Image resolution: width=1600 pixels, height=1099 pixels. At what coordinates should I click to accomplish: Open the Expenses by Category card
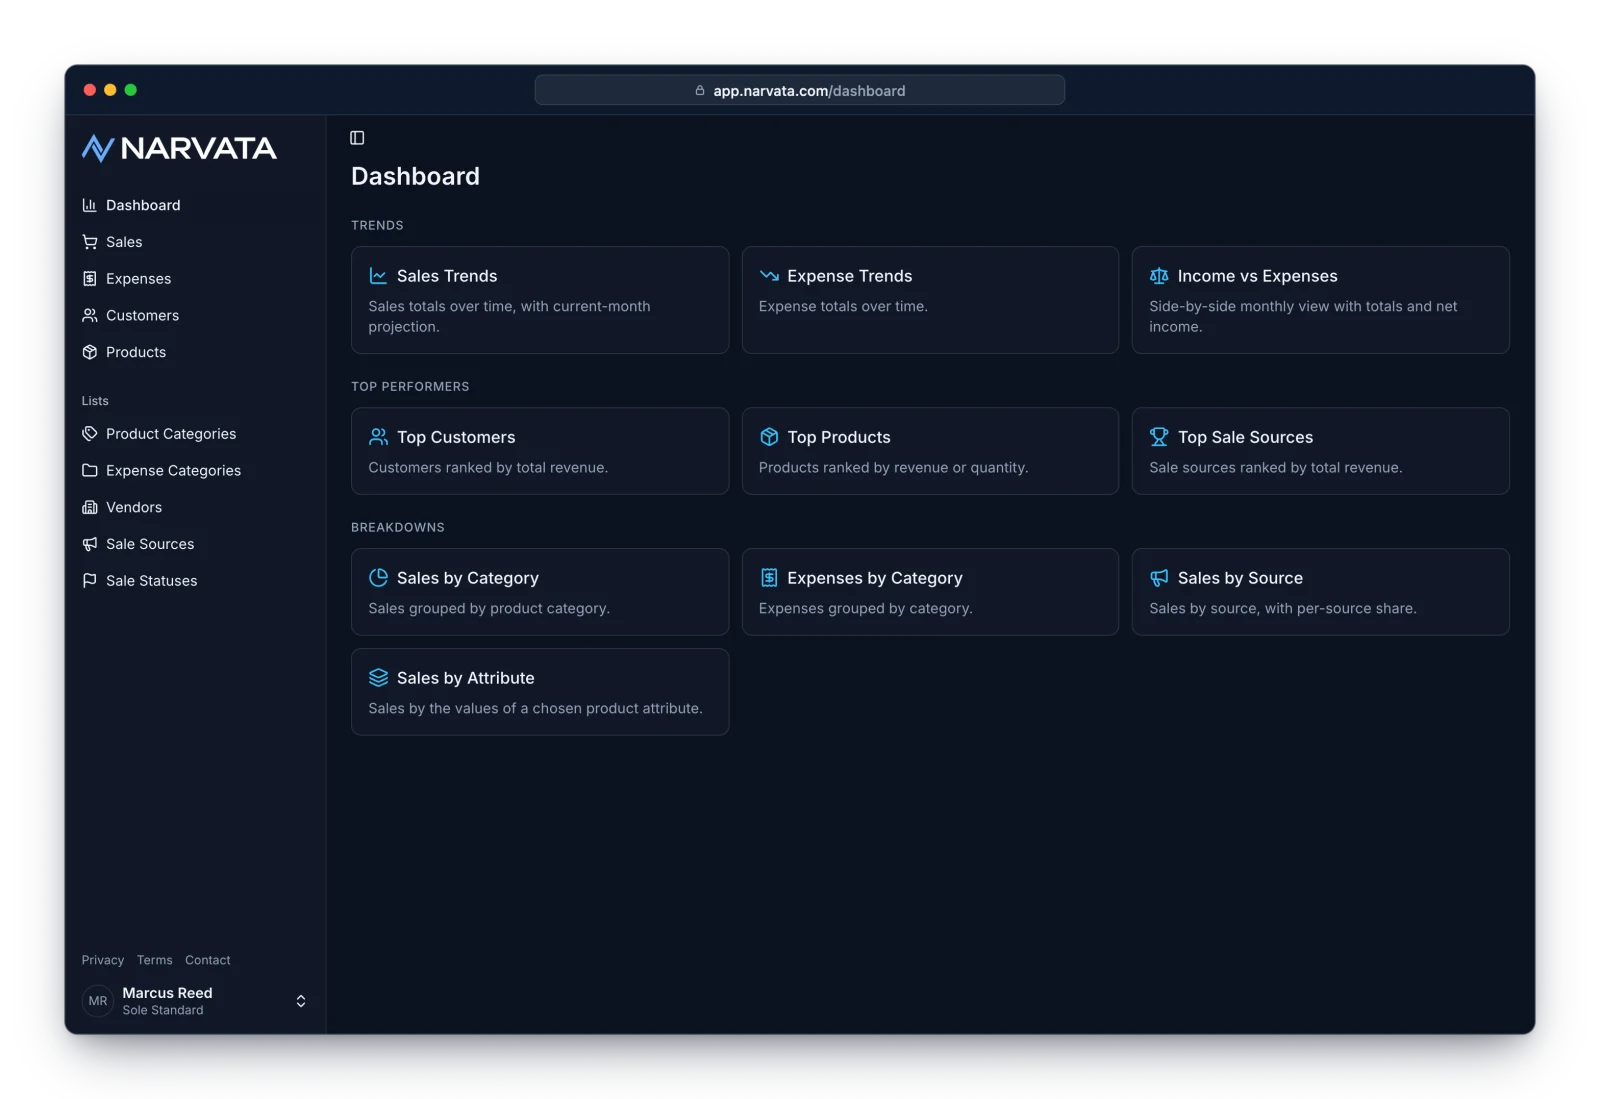(x=930, y=592)
